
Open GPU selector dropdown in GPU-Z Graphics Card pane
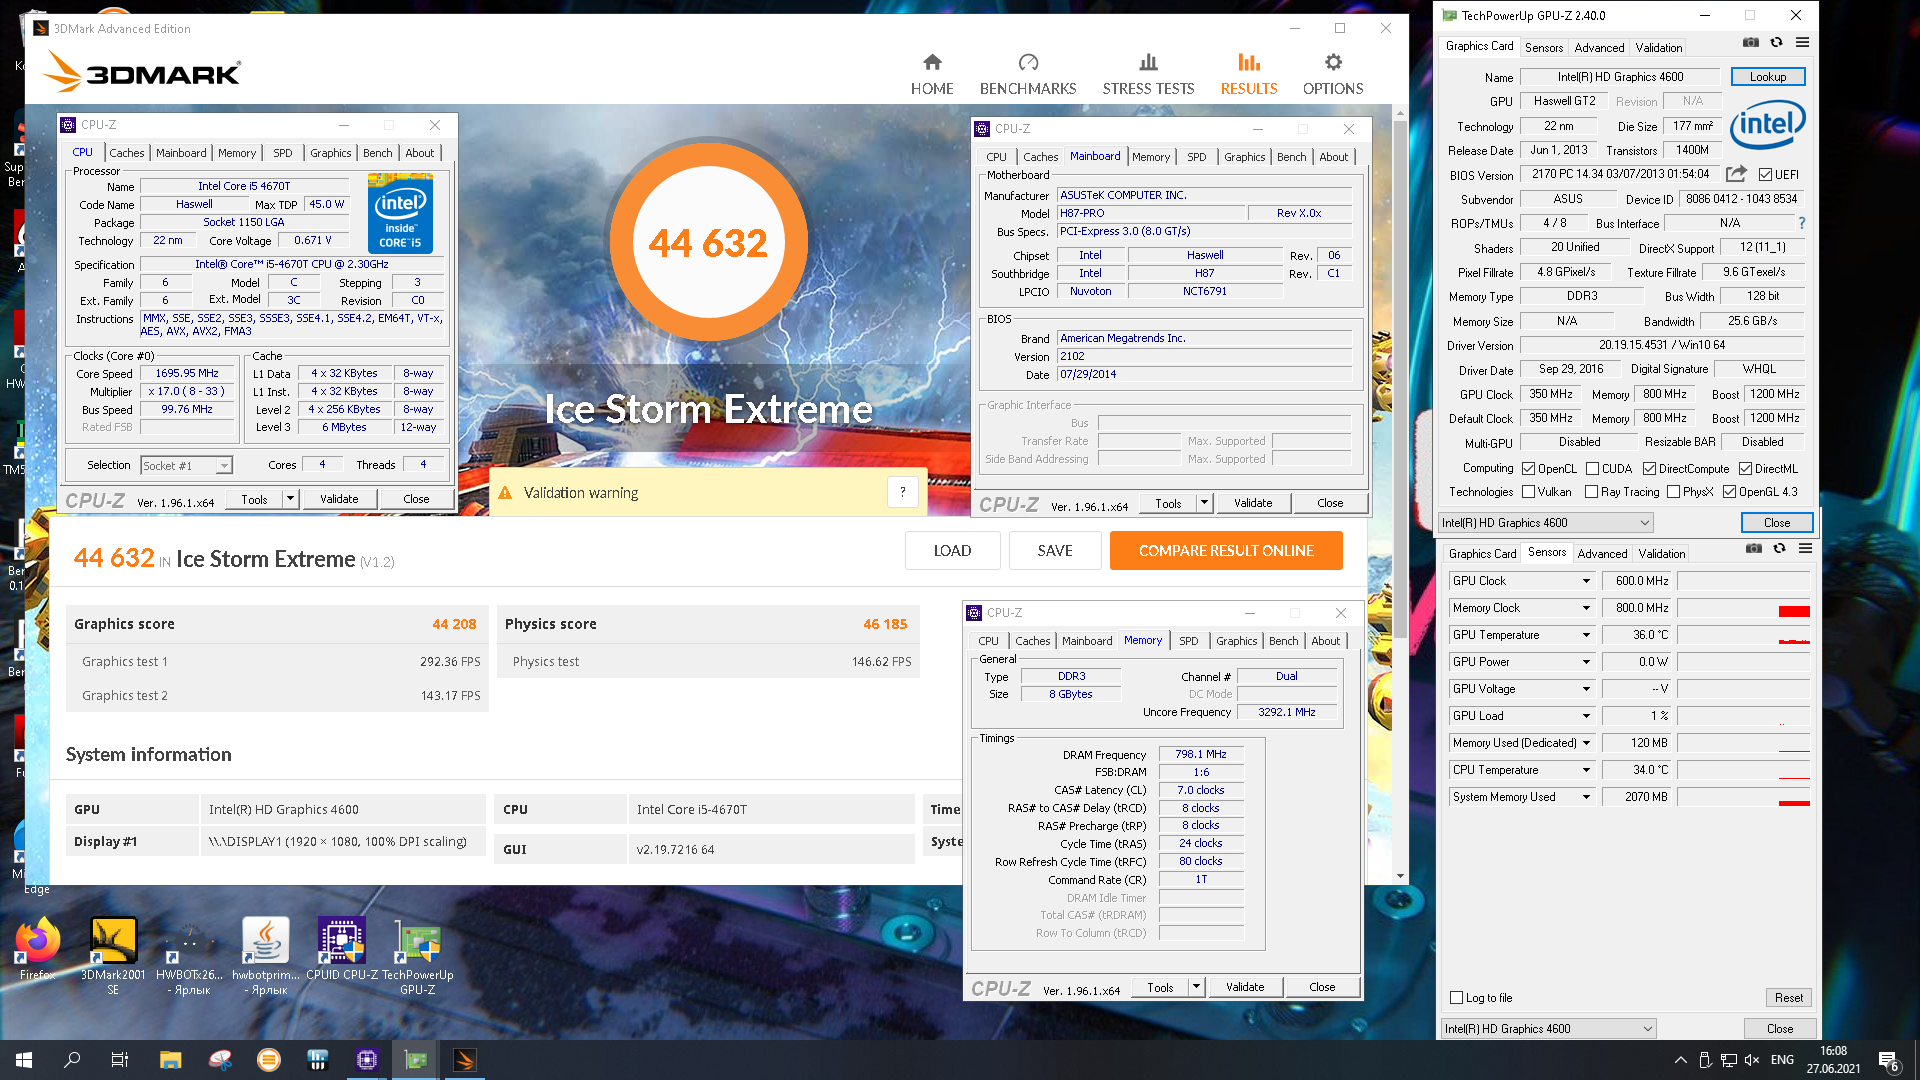(x=1545, y=522)
